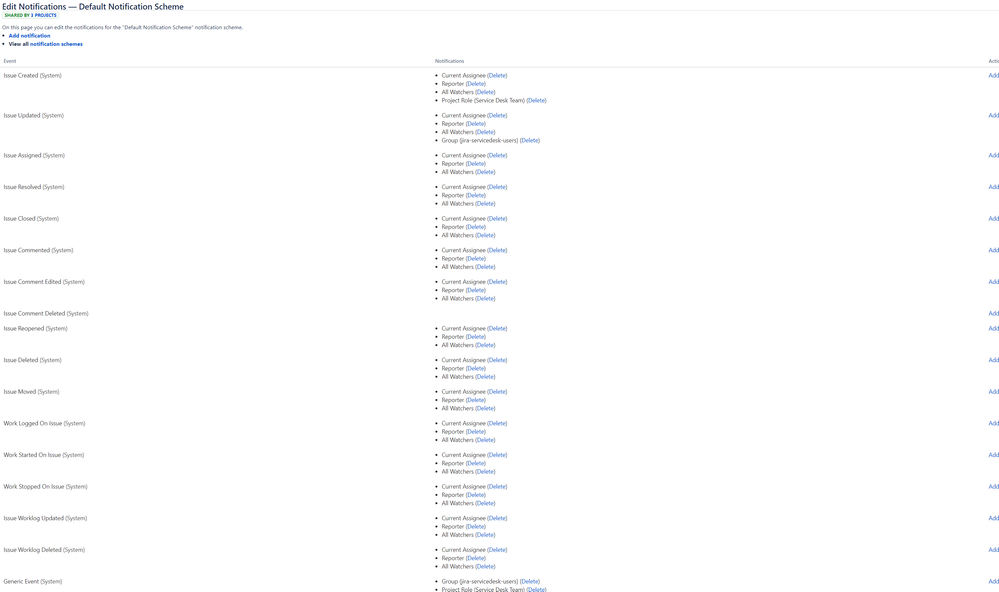Delete Current Assignee from Issue Resolved
999x592 pixels.
click(x=497, y=187)
